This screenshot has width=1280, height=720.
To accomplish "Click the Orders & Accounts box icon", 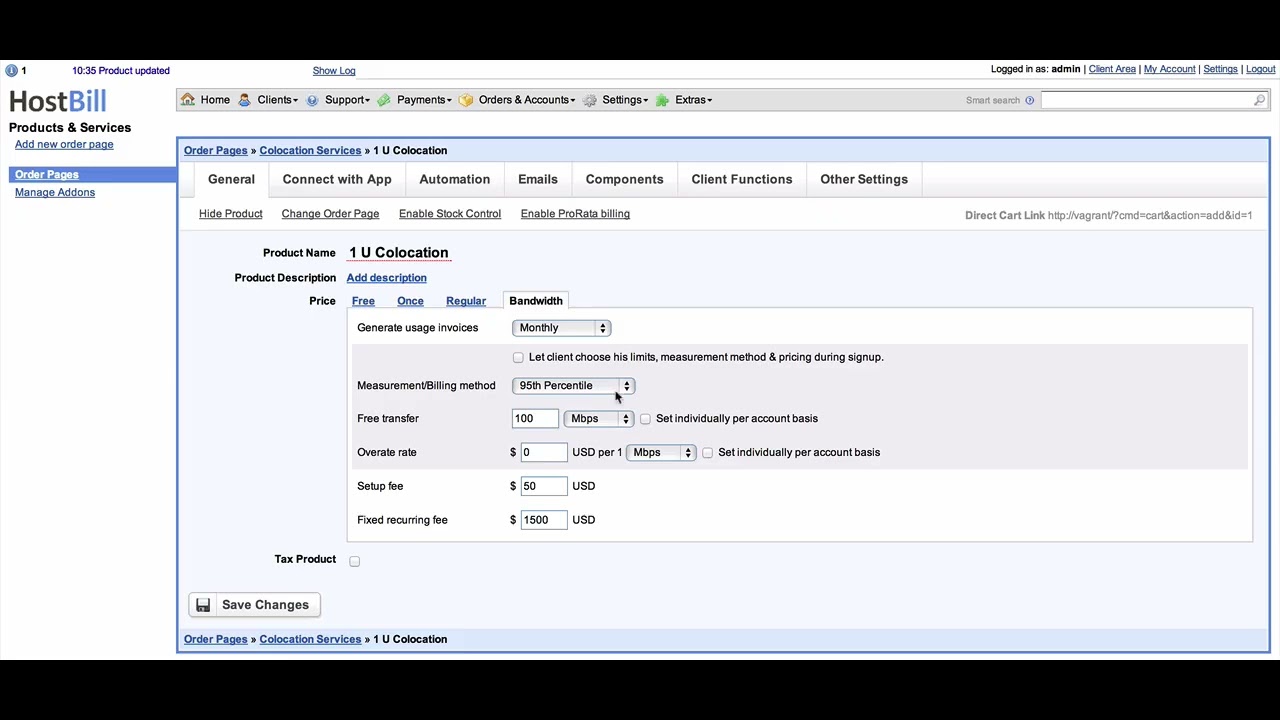I will click(465, 100).
